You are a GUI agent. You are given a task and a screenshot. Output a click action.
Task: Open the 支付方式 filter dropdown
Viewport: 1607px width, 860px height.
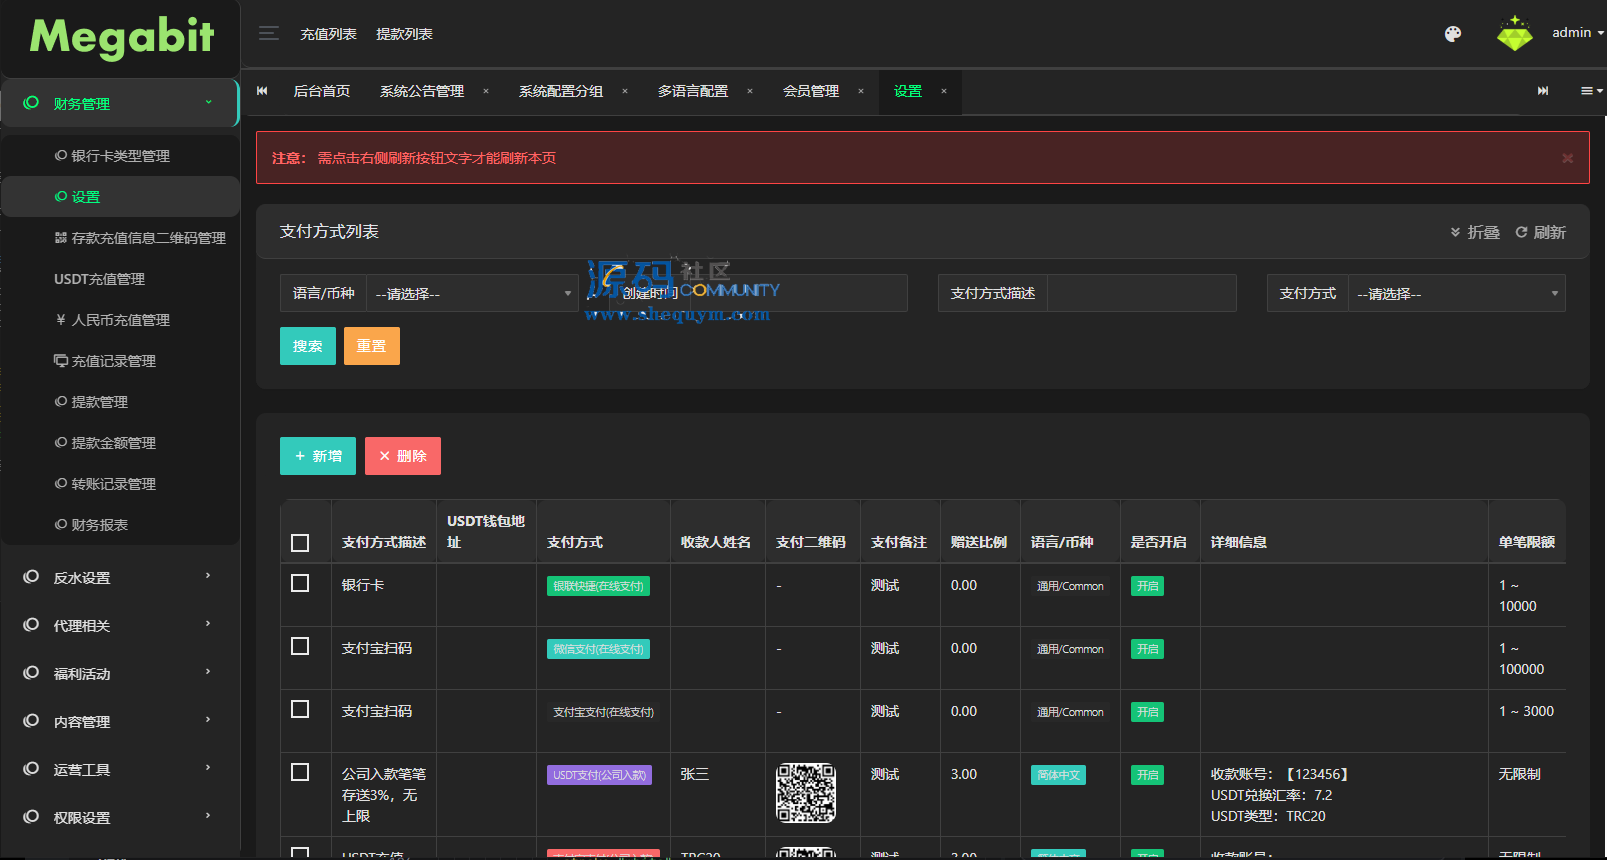(x=1456, y=294)
